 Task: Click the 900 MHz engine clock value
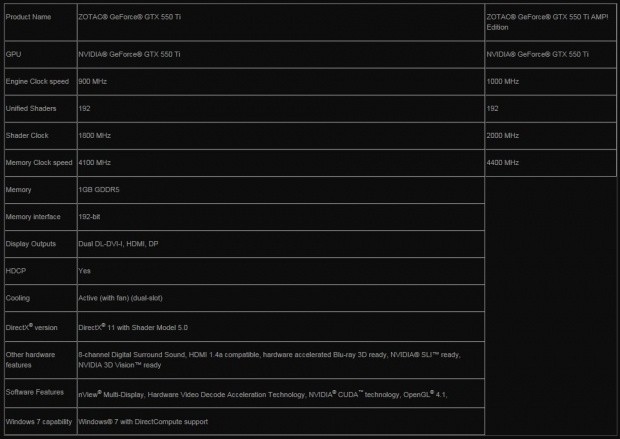(x=93, y=81)
